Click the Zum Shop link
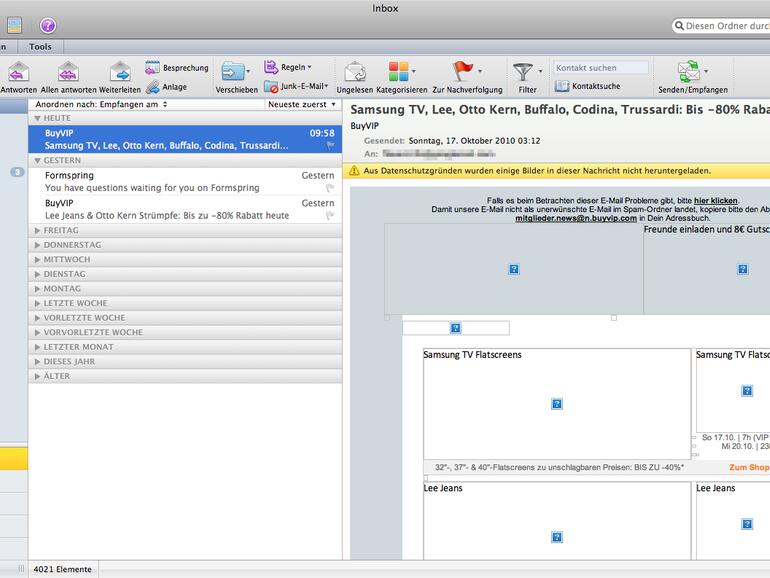770x578 pixels. (748, 468)
